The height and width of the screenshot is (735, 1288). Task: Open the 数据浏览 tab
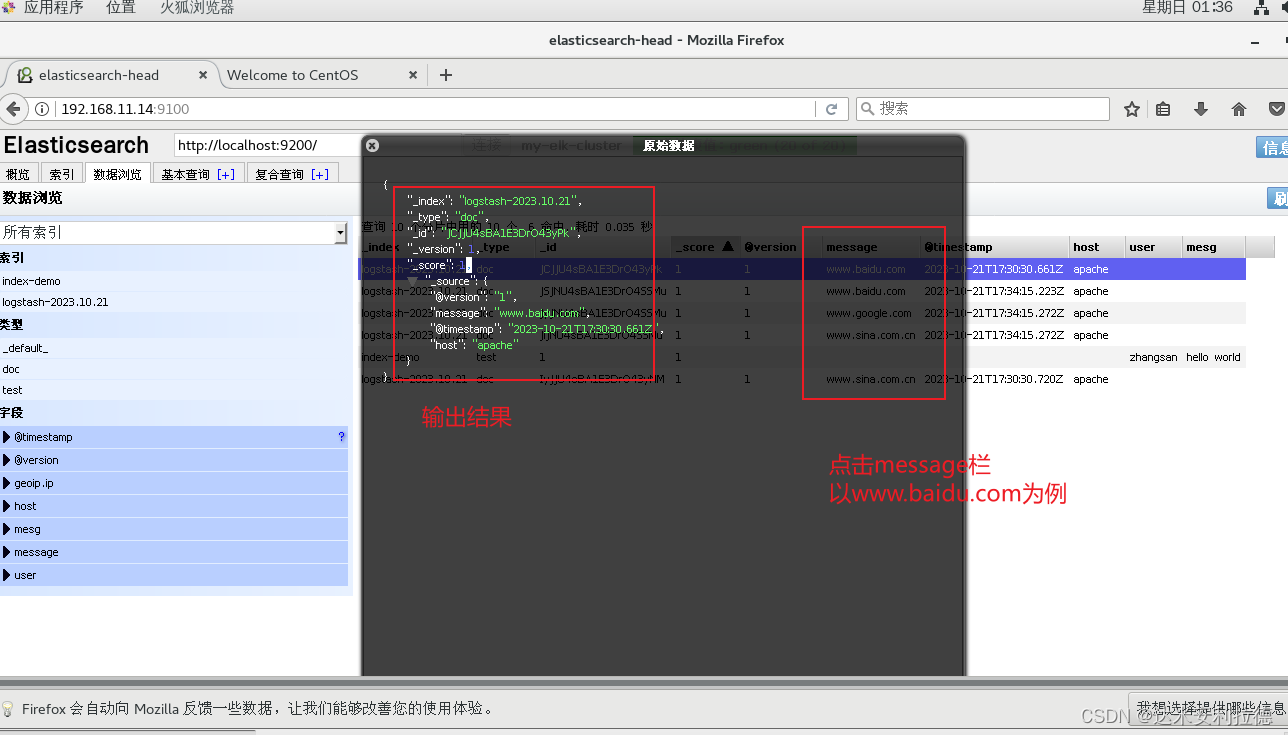point(118,174)
